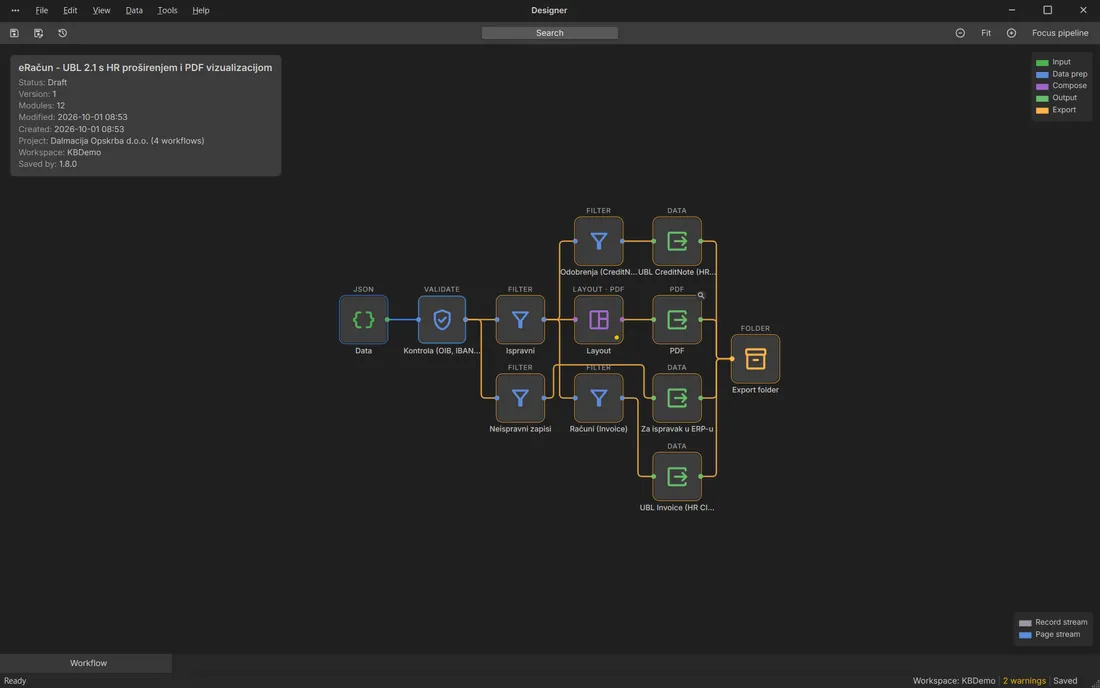Select the UBL Invoice data output node
Viewport: 1100px width, 688px height.
pos(677,477)
